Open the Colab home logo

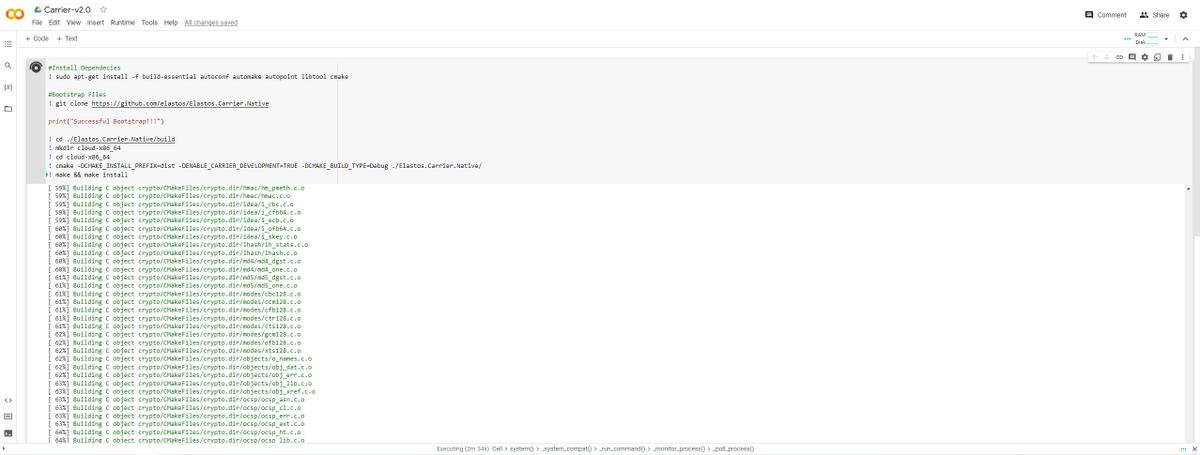(14, 14)
